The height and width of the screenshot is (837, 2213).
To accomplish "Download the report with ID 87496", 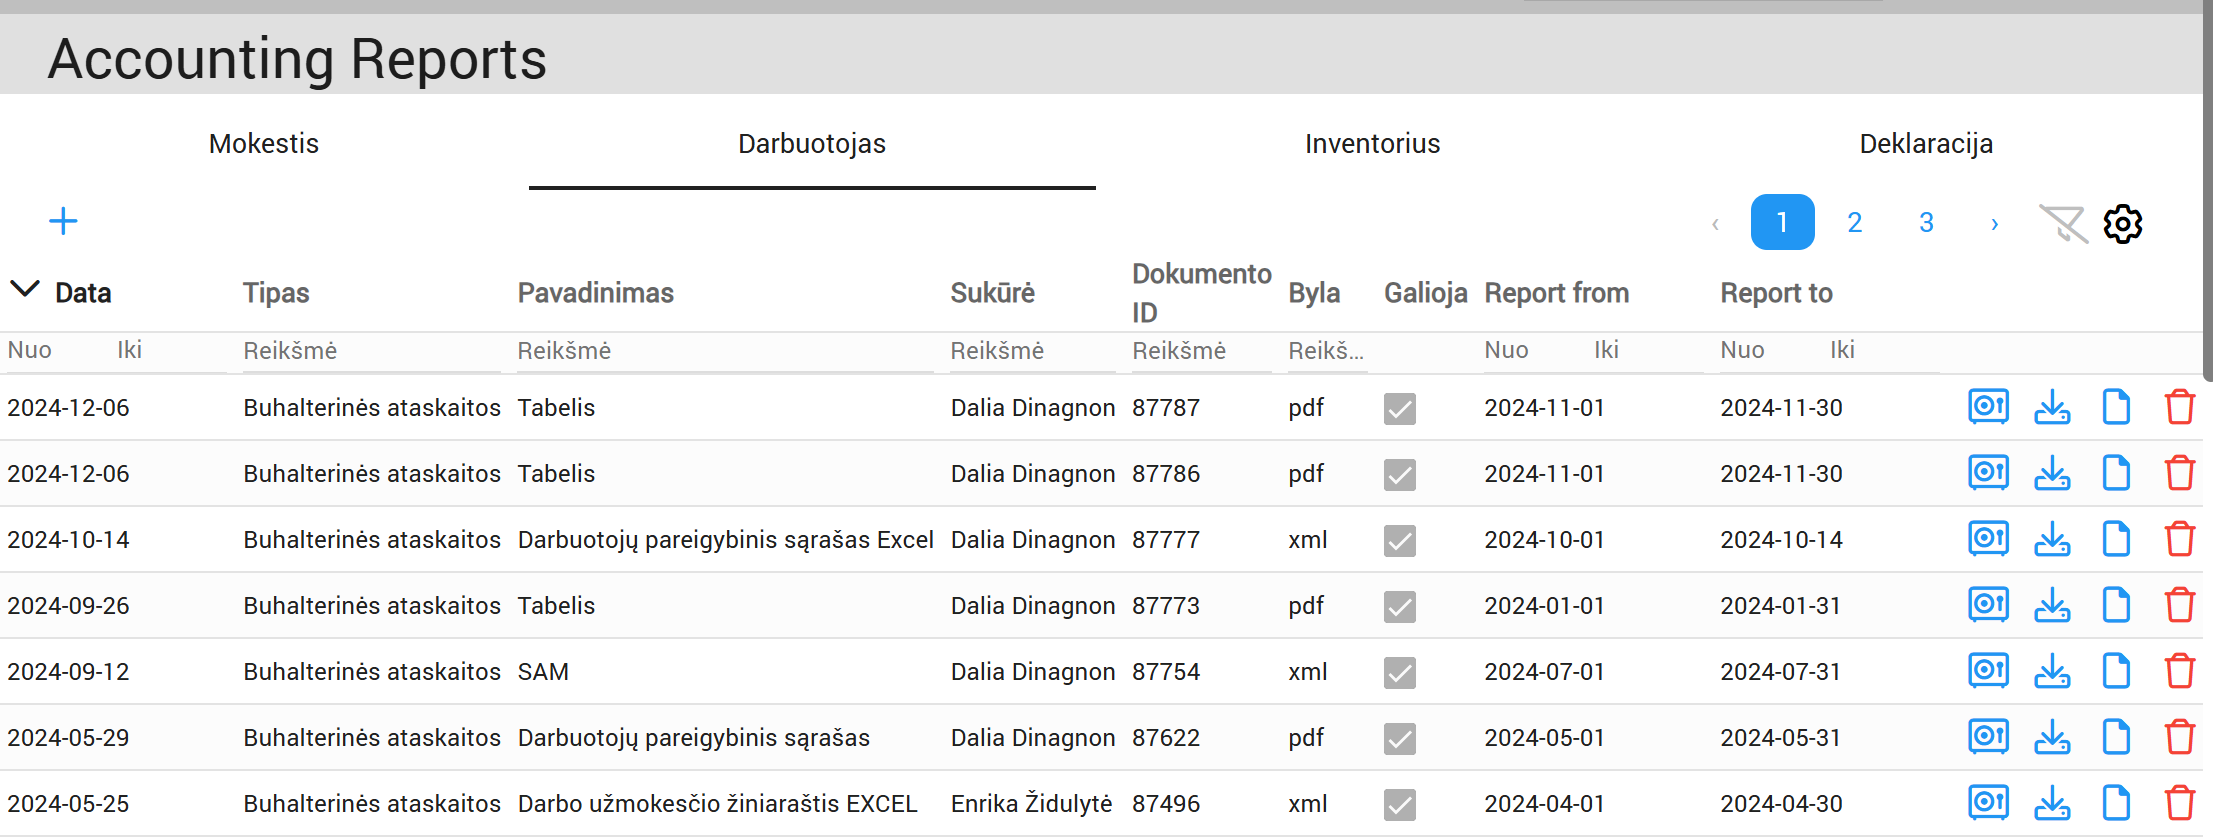I will coord(2052,803).
